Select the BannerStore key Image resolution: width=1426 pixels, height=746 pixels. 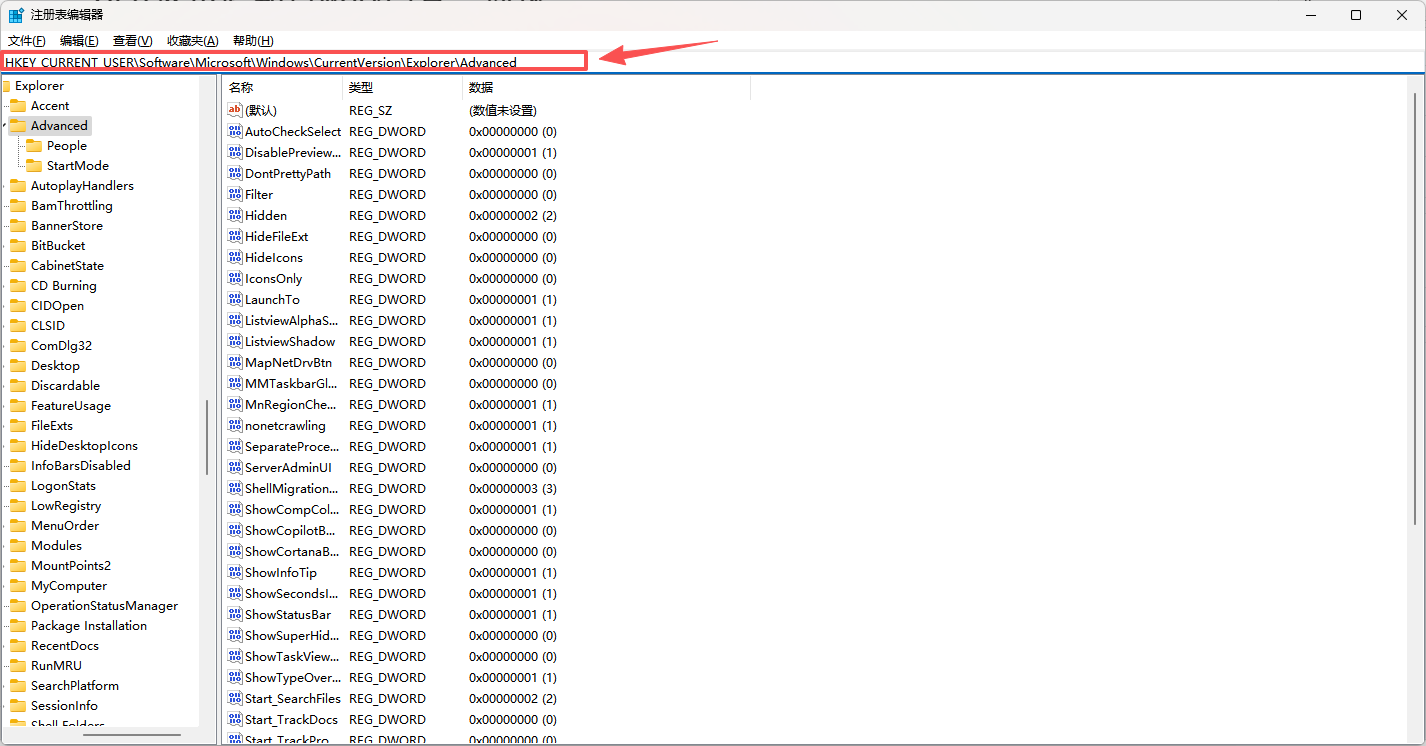click(x=67, y=226)
